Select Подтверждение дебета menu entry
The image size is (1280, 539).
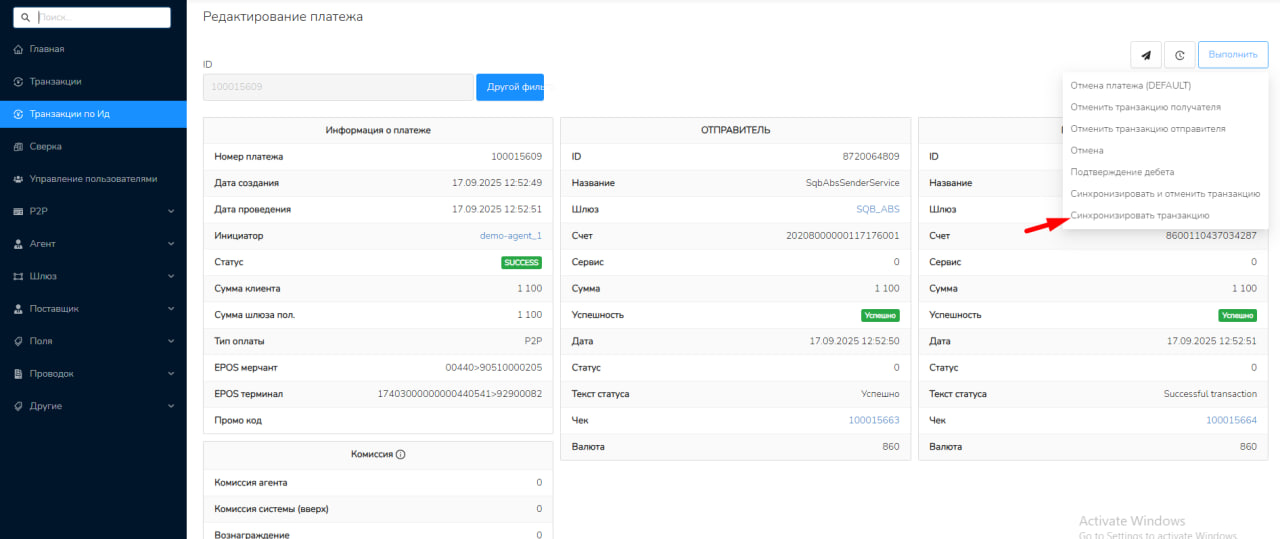click(1122, 172)
